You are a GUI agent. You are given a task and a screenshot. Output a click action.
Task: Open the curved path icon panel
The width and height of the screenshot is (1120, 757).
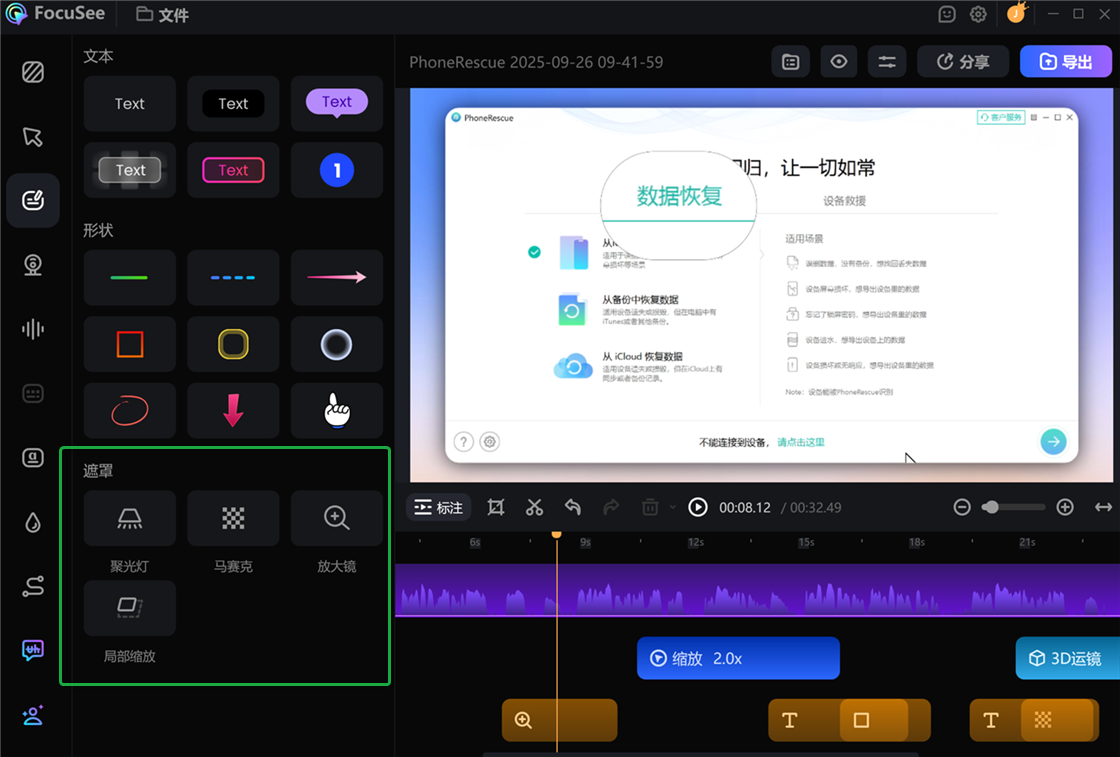coord(33,586)
